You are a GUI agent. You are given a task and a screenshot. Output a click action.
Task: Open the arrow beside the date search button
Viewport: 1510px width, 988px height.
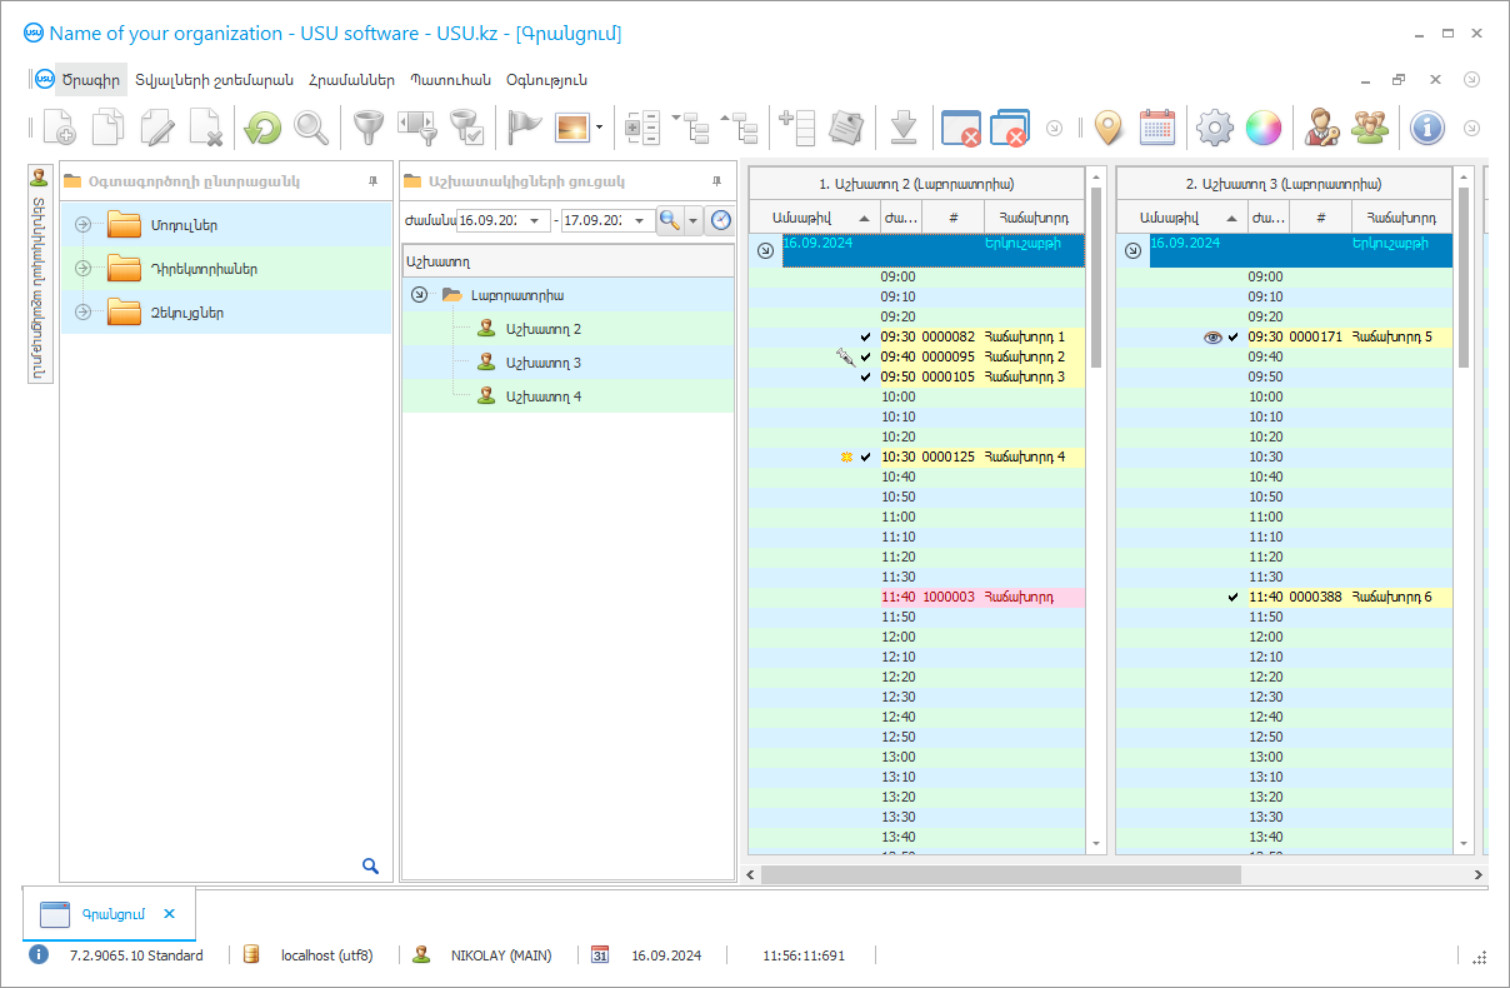click(x=693, y=220)
